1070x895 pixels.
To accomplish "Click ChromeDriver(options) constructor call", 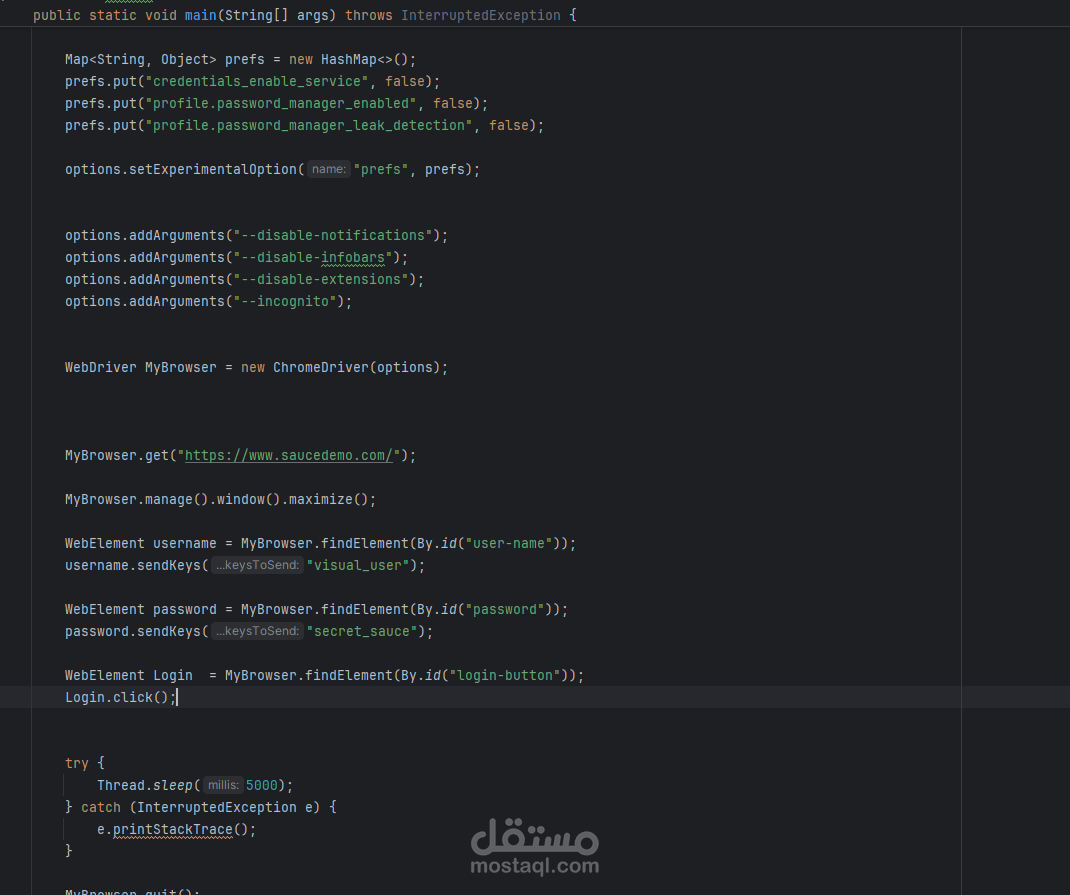I will [356, 367].
